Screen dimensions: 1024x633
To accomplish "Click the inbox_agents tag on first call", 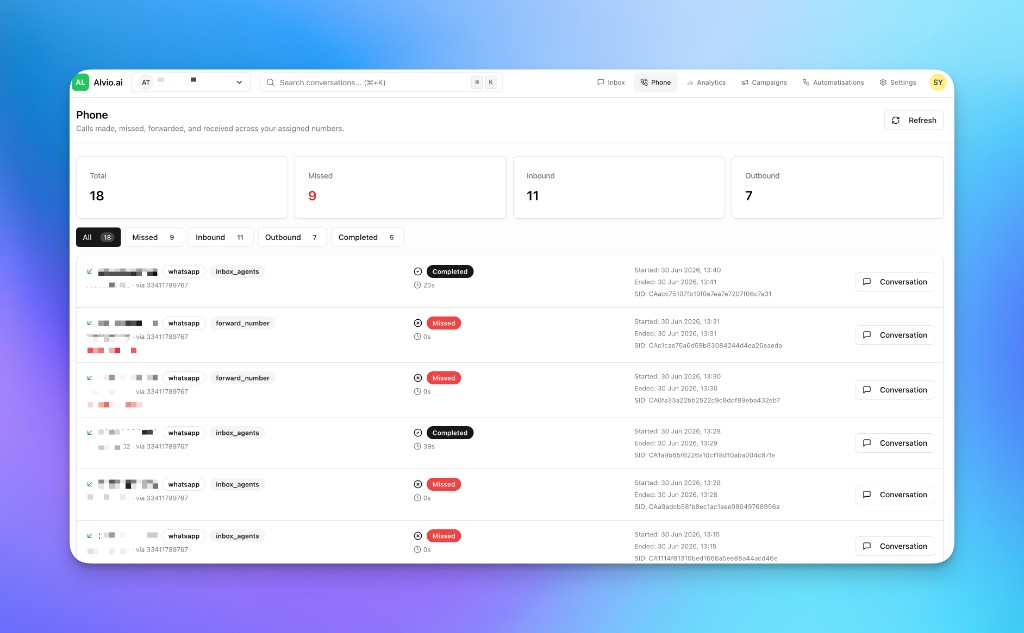I will pyautogui.click(x=237, y=271).
